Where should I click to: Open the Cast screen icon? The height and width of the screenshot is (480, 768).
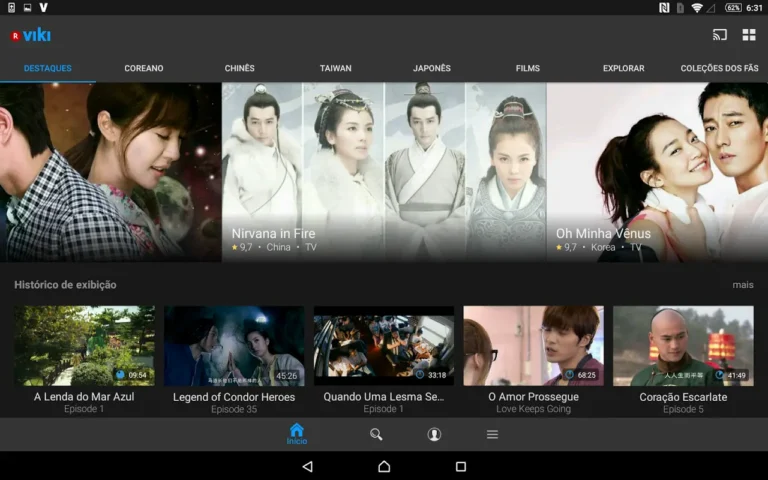click(x=720, y=35)
